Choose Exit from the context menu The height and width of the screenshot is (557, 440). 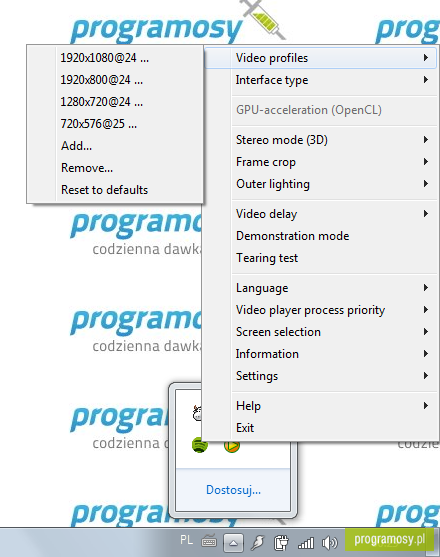pyautogui.click(x=321, y=428)
